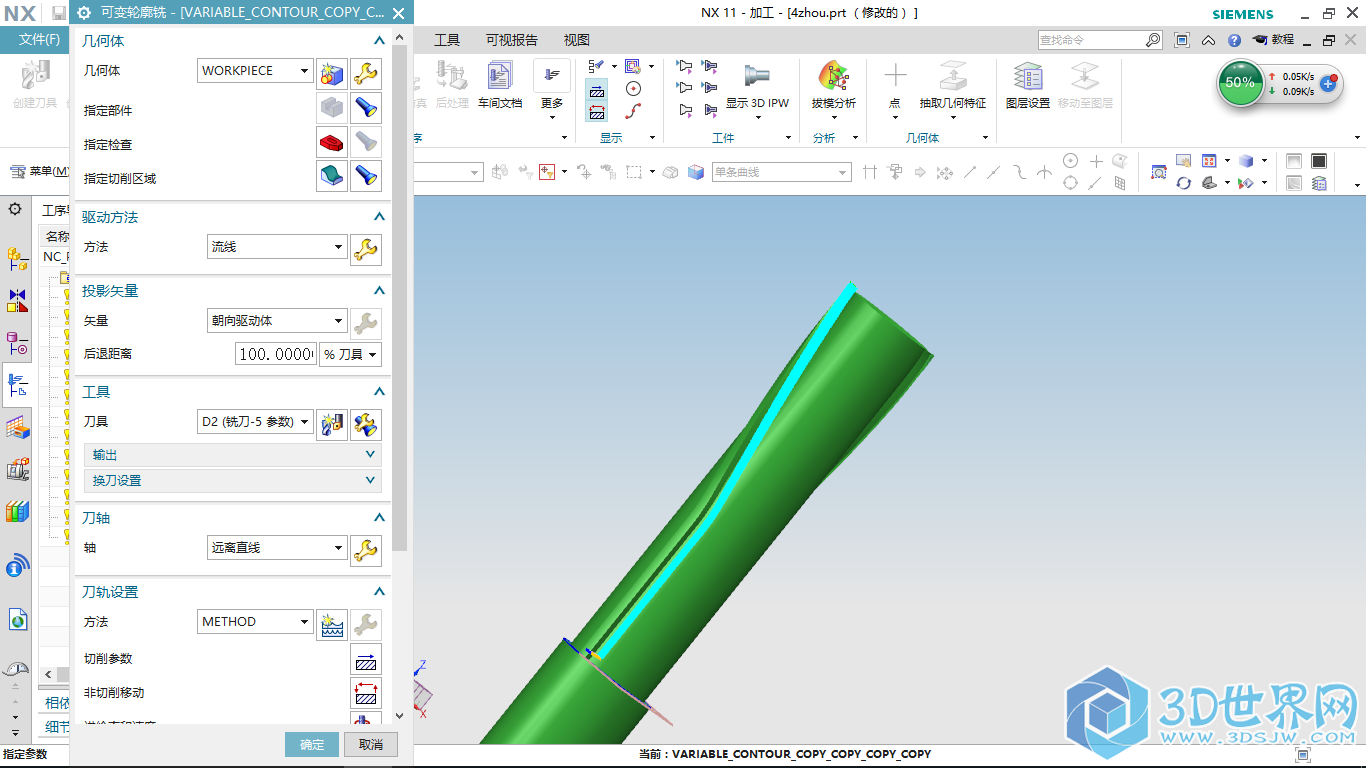The image size is (1366, 768).
Task: Collapse ribbon with up chevron
Action: point(1209,40)
